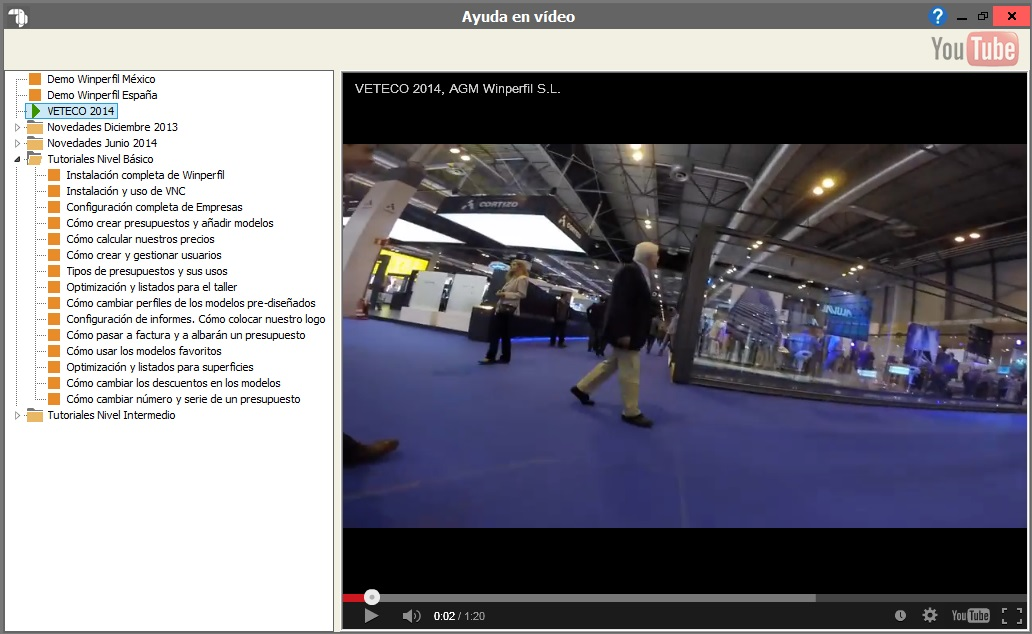1032x634 pixels.
Task: Play the VETECO 2014 video
Action: (371, 616)
